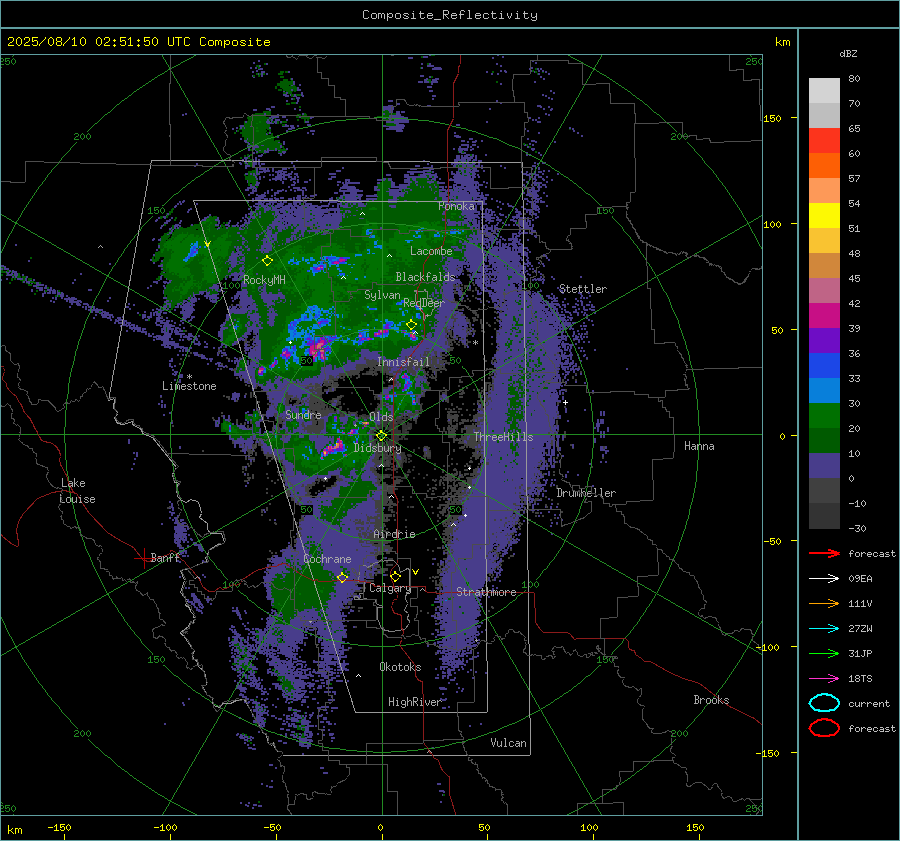This screenshot has height=841, width=900.
Task: Click the 27ZW legend label
Action: point(860,629)
